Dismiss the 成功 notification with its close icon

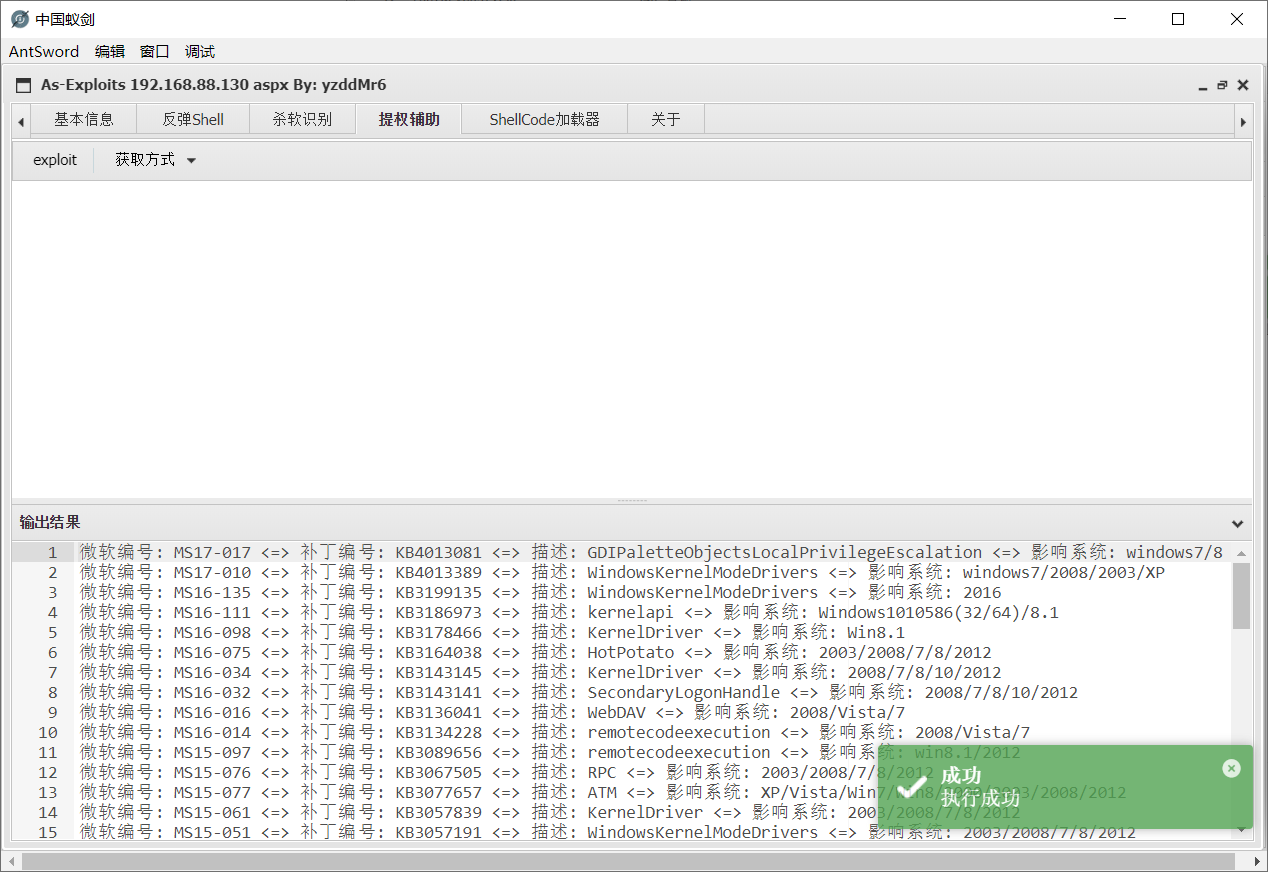pyautogui.click(x=1231, y=768)
